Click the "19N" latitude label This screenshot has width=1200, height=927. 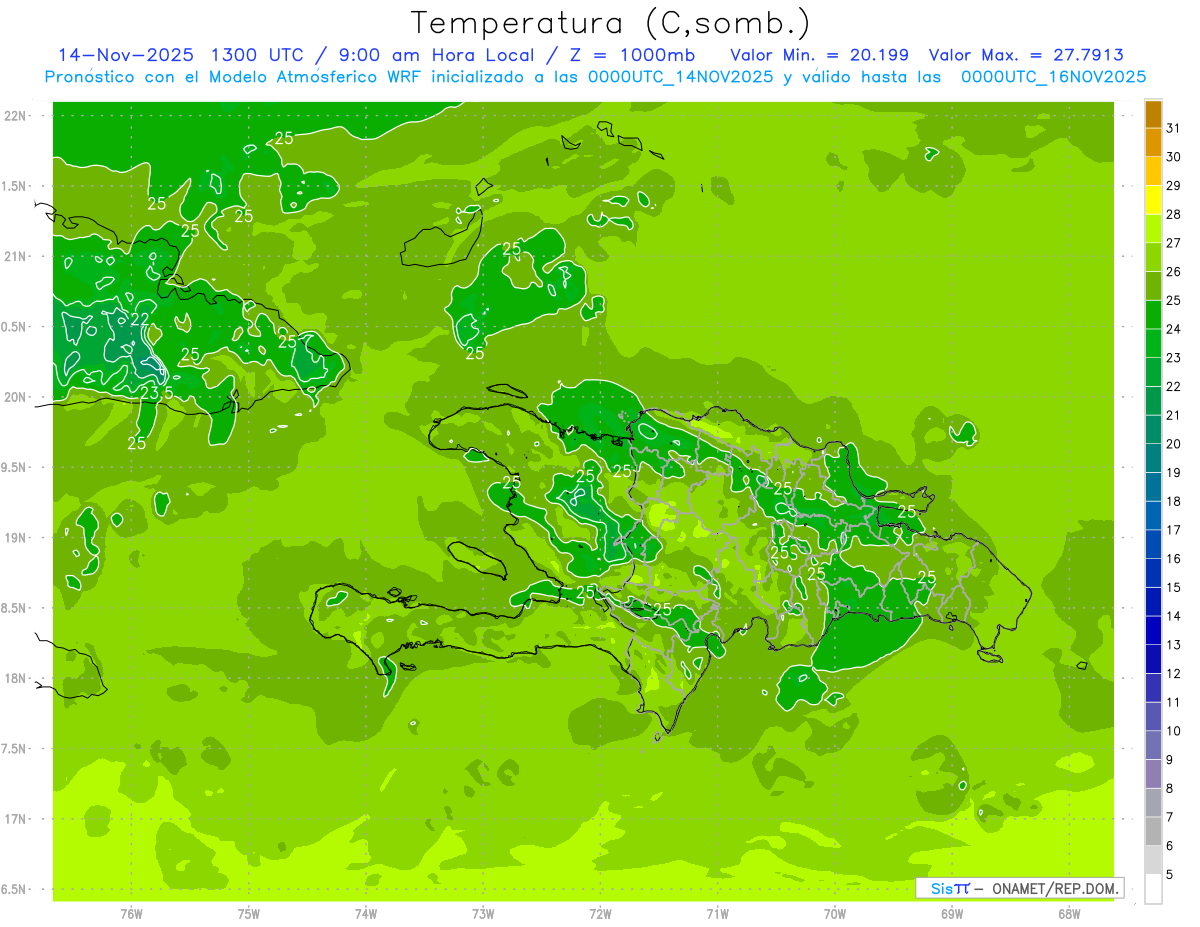[16, 538]
